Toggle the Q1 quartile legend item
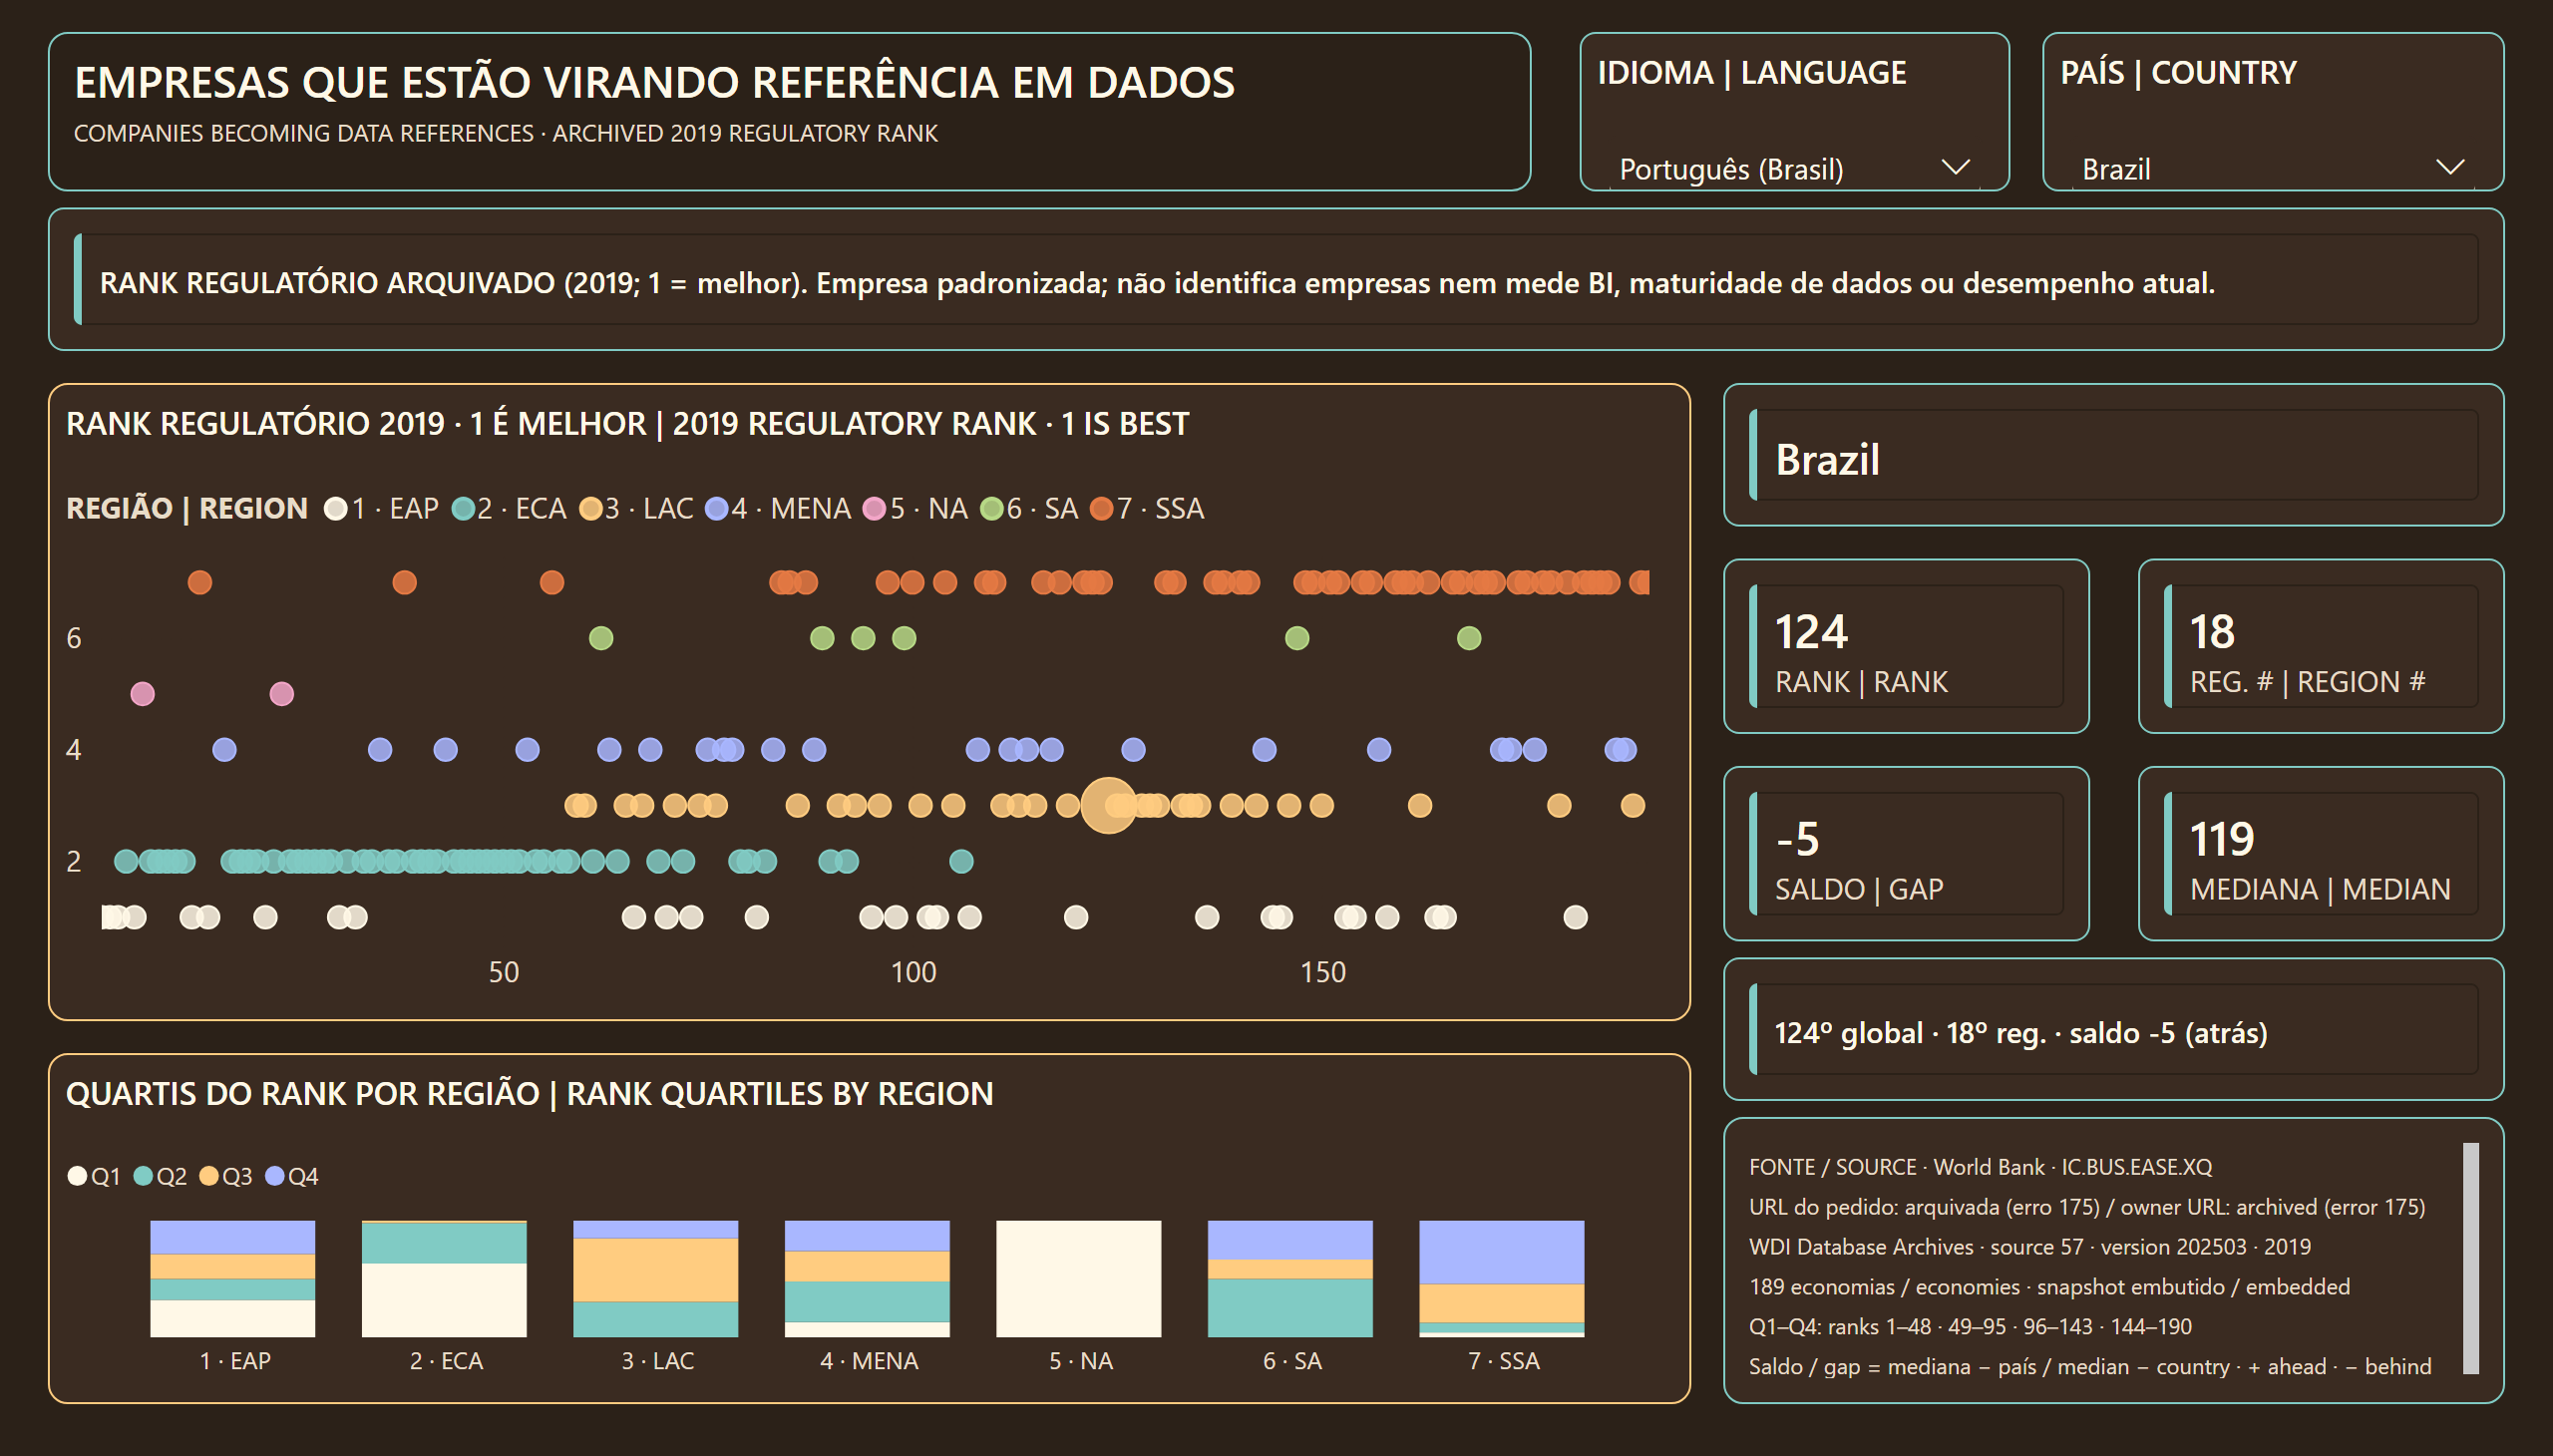Viewport: 2553px width, 1456px height. [93, 1176]
